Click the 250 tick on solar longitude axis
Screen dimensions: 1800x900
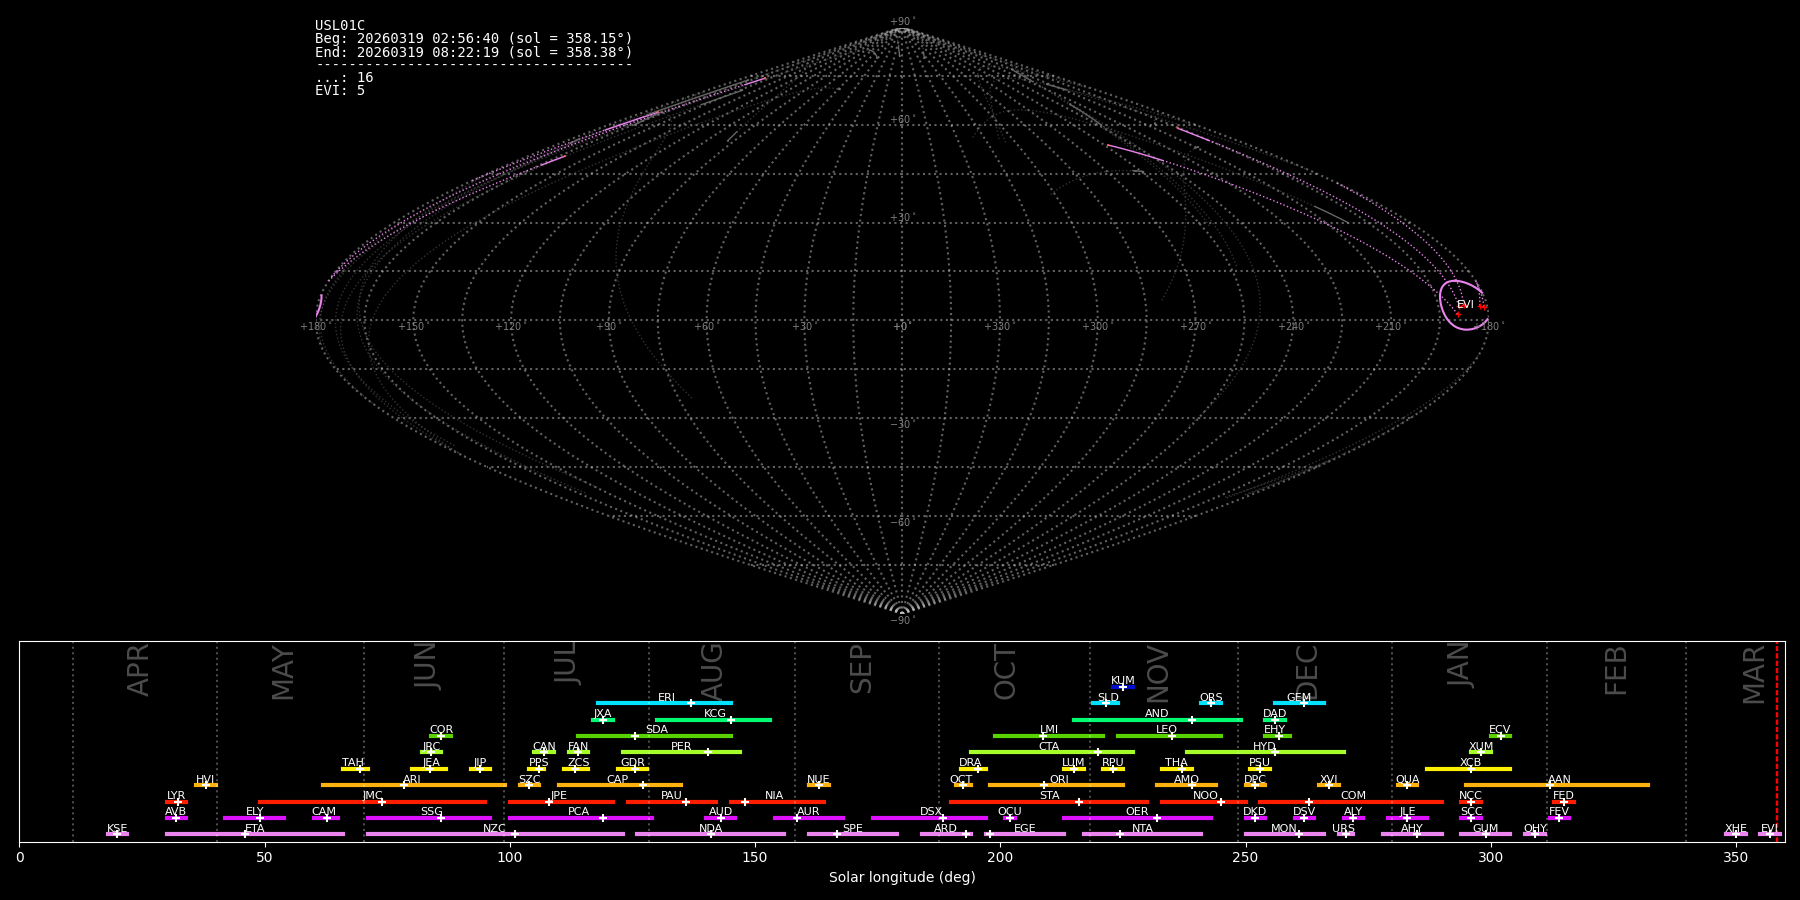tap(1245, 857)
